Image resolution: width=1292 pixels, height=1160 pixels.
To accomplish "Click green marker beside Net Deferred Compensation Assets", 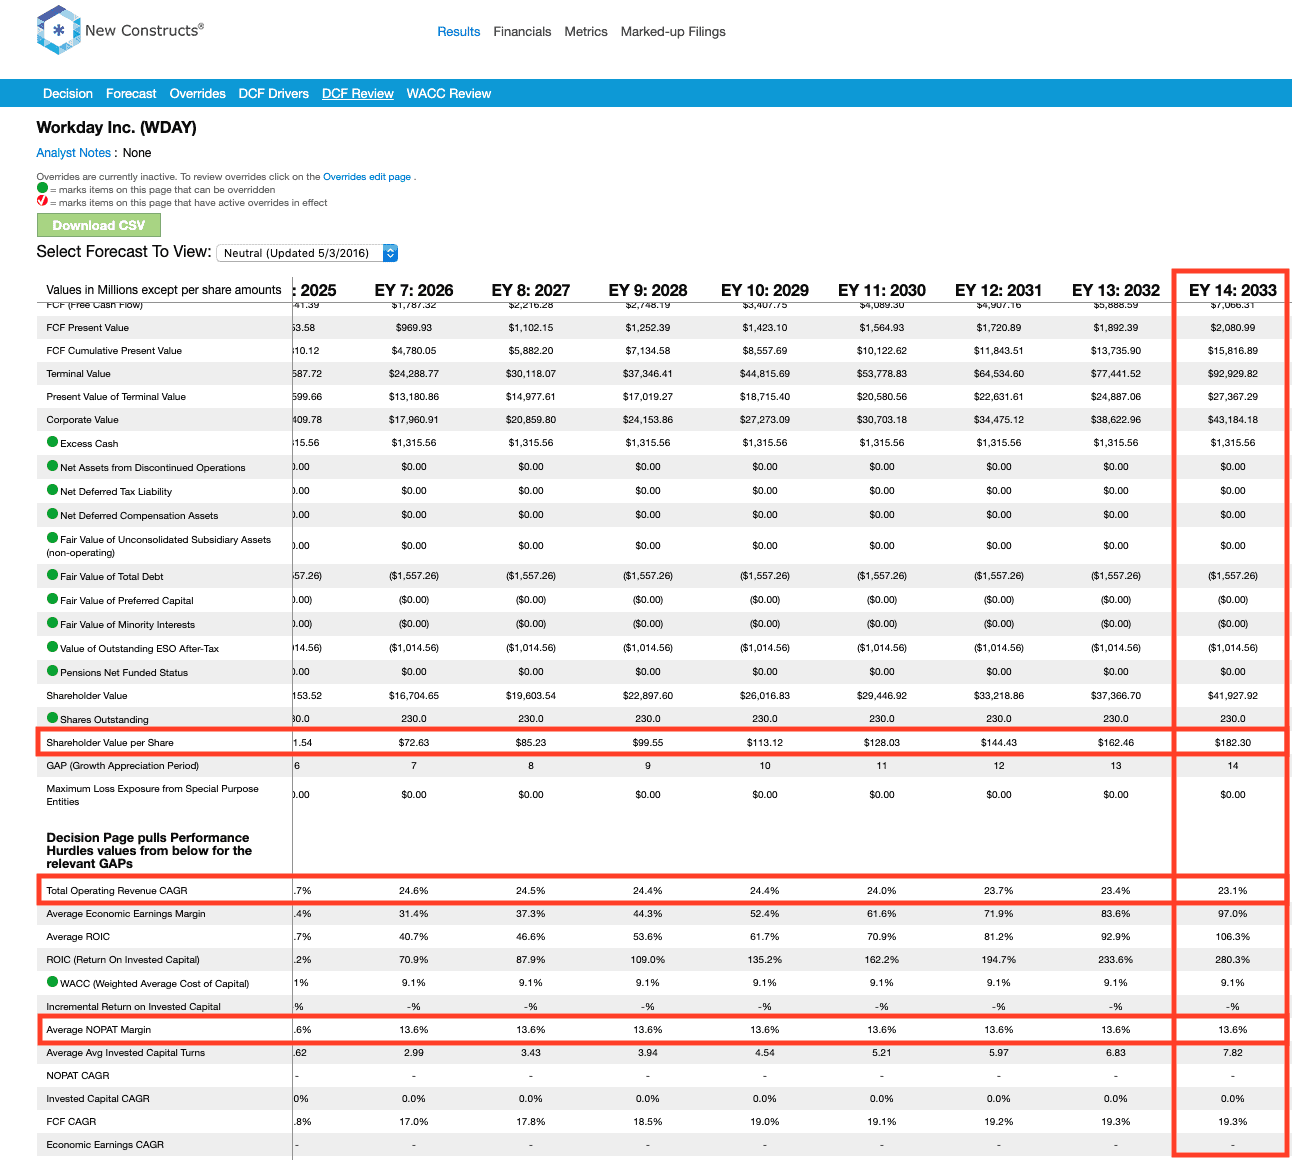I will [53, 514].
